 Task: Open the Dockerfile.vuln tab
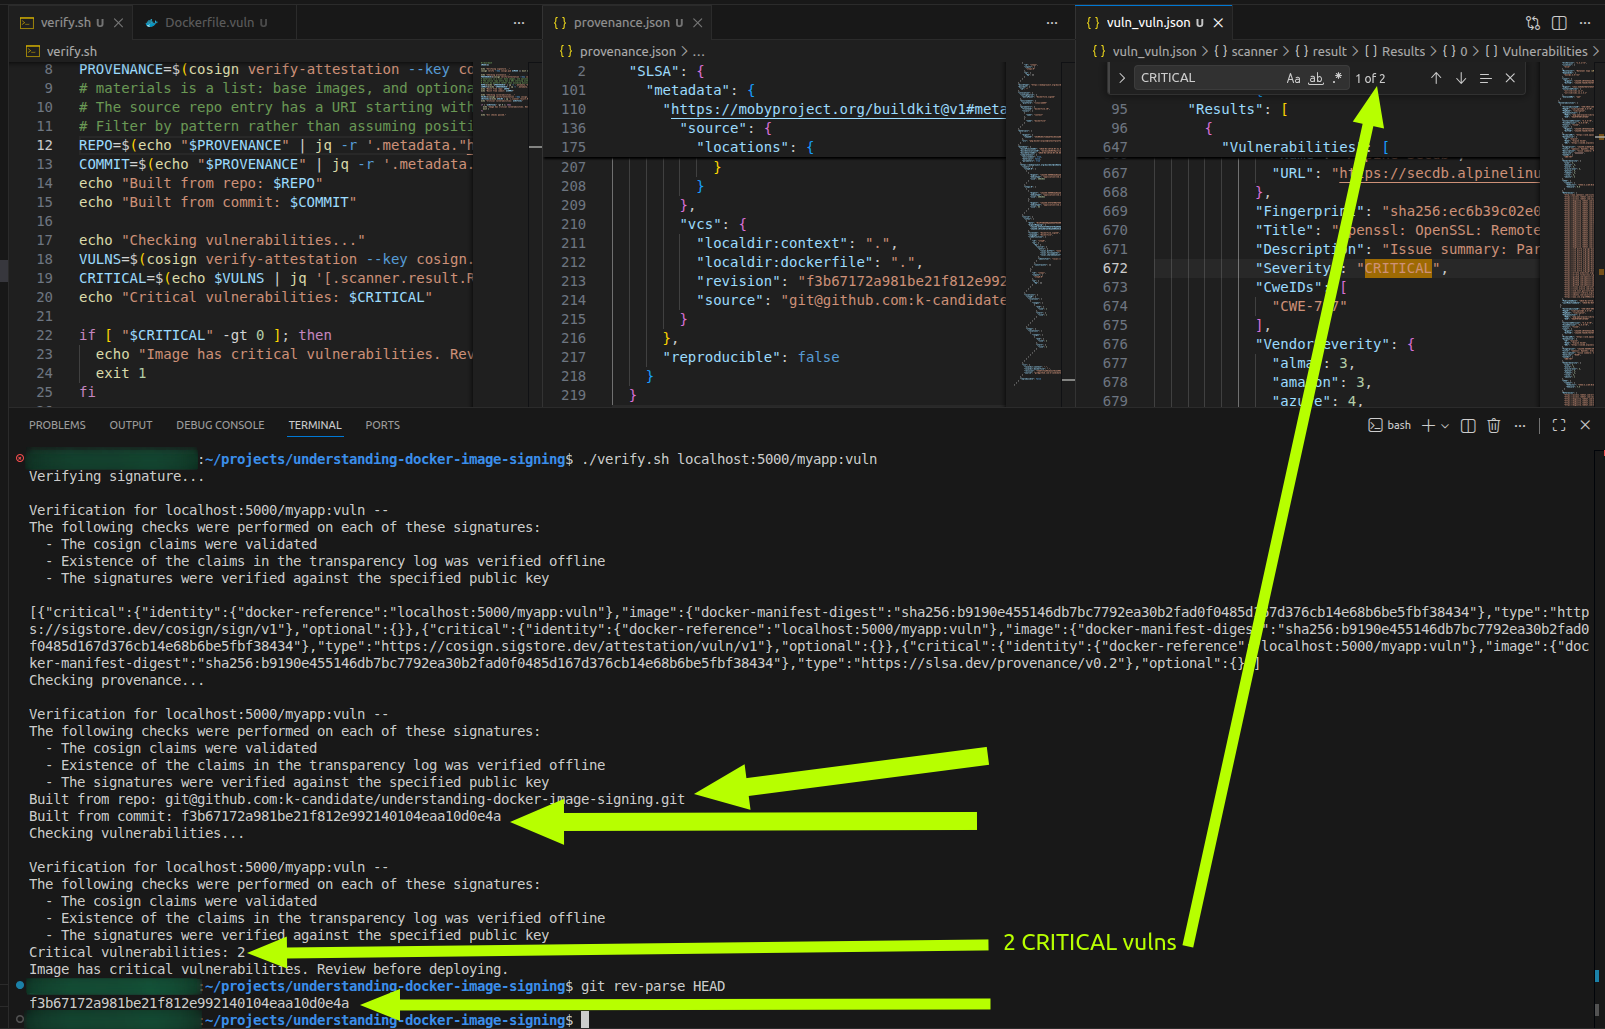click(212, 21)
